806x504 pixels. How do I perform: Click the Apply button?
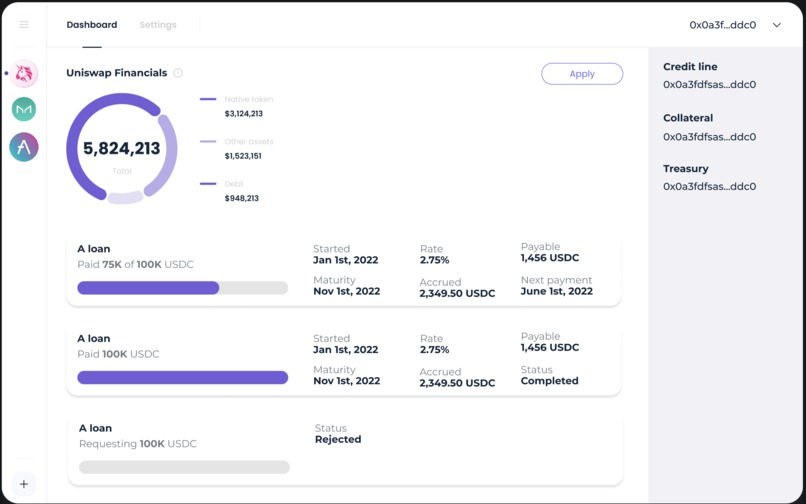pyautogui.click(x=582, y=74)
